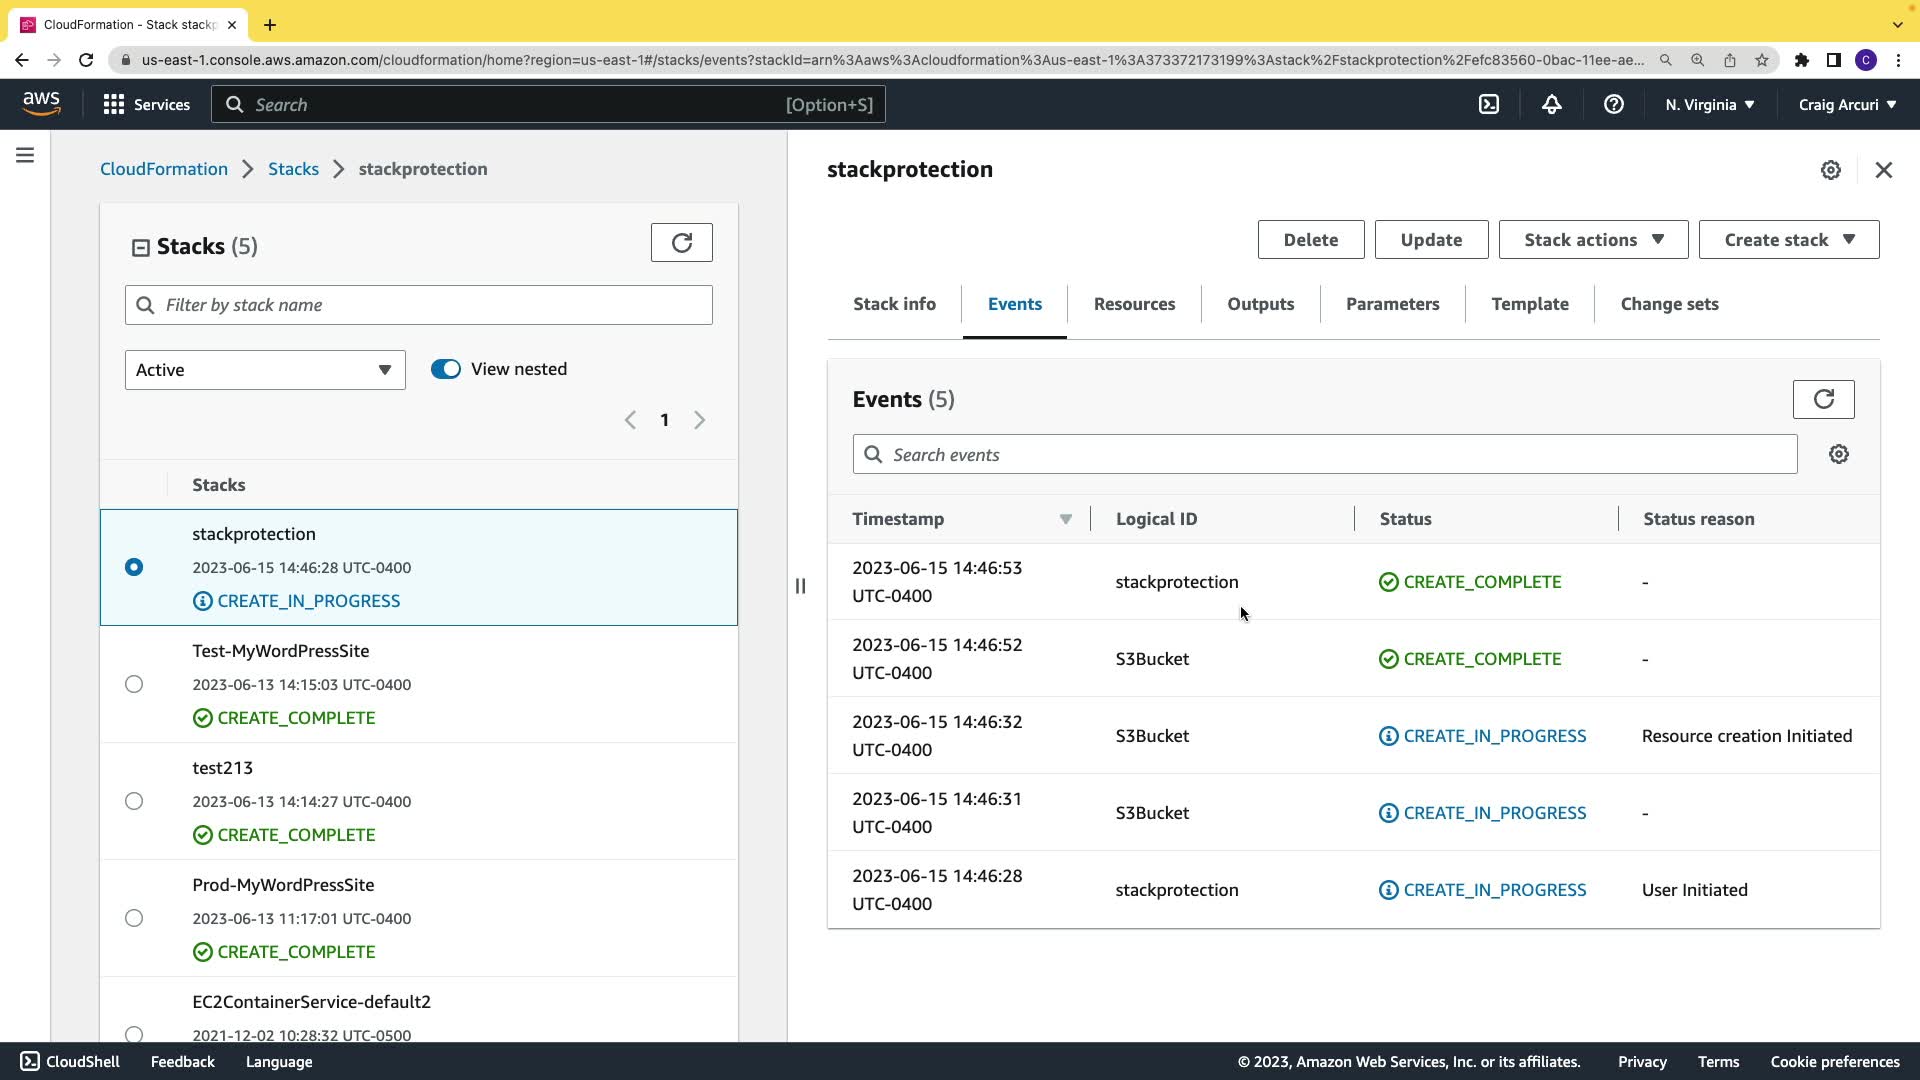
Task: Open events table preferences gear
Action: pos(1838,454)
